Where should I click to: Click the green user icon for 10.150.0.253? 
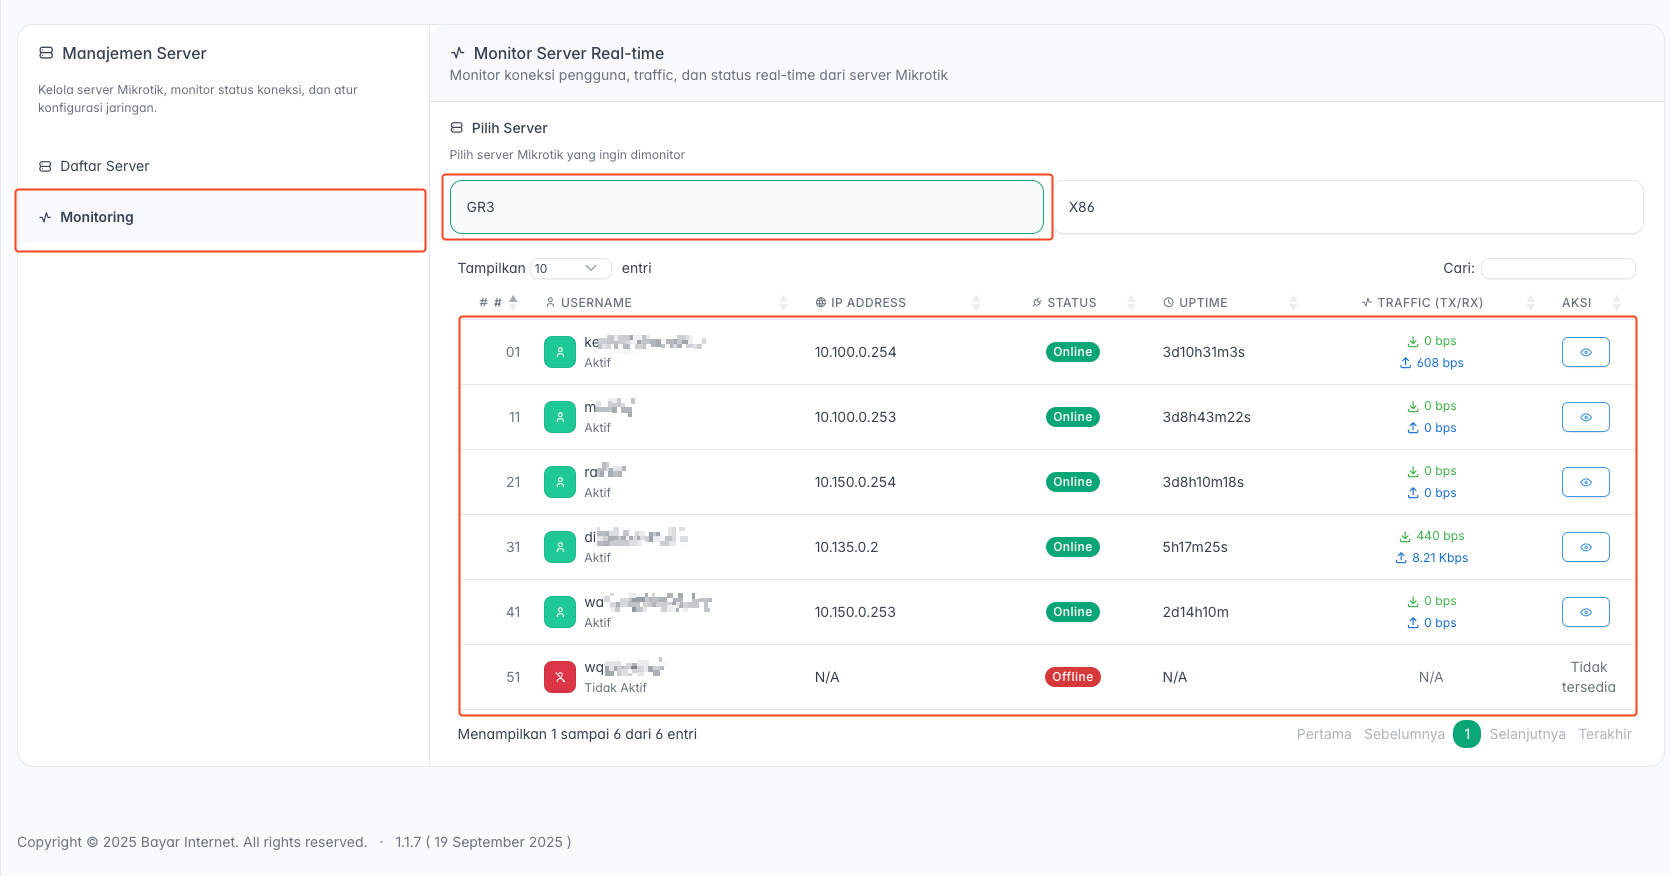(x=560, y=612)
